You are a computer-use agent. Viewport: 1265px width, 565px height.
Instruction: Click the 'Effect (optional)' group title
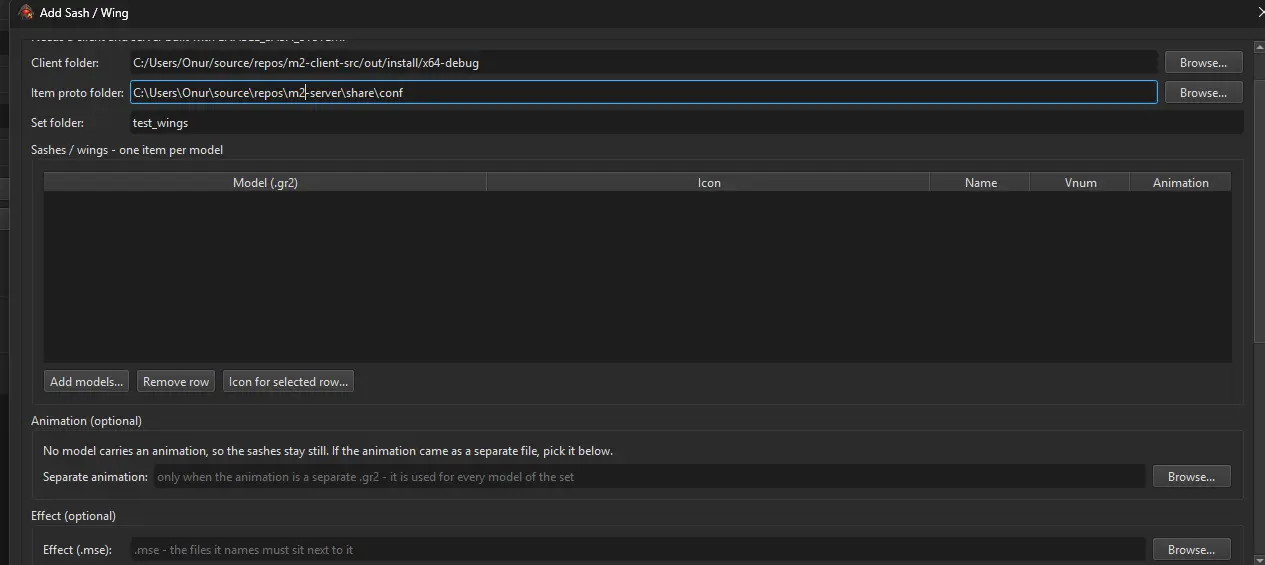pos(73,516)
